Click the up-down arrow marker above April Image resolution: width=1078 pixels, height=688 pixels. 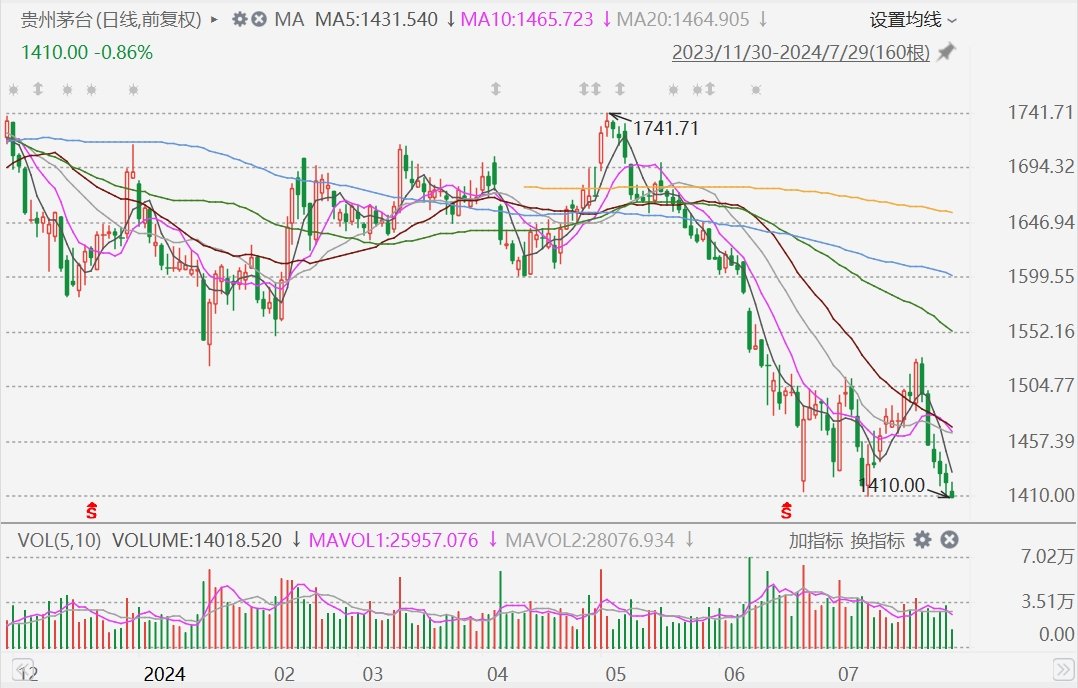(x=496, y=89)
